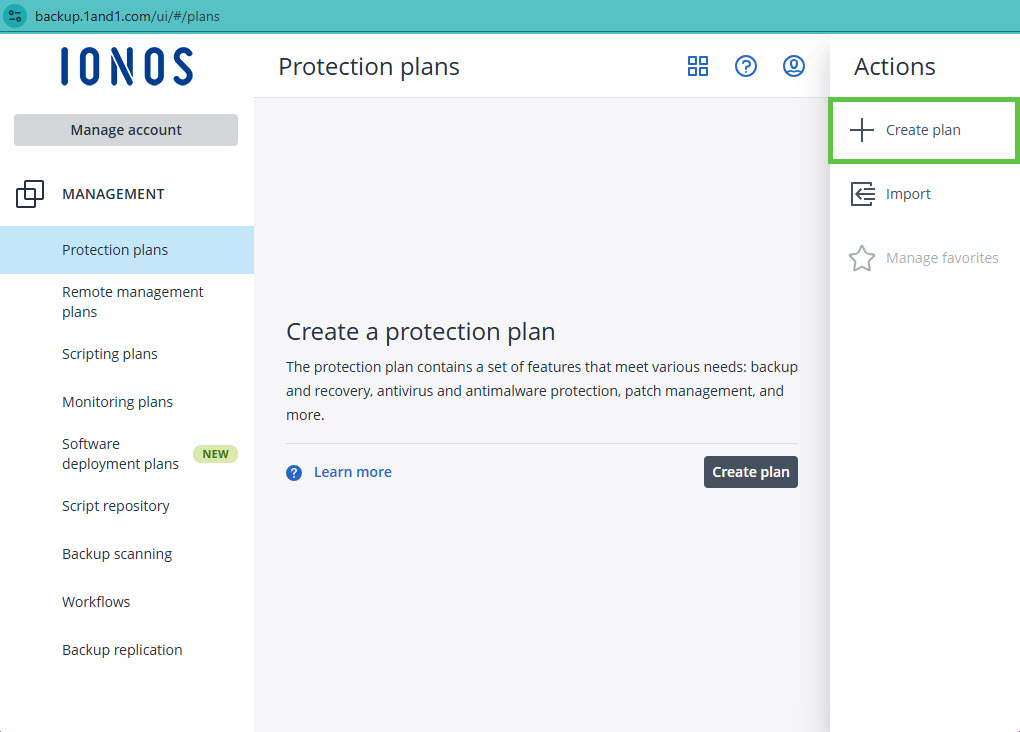1020x732 pixels.
Task: Open Software deployment plans
Action: pos(120,454)
